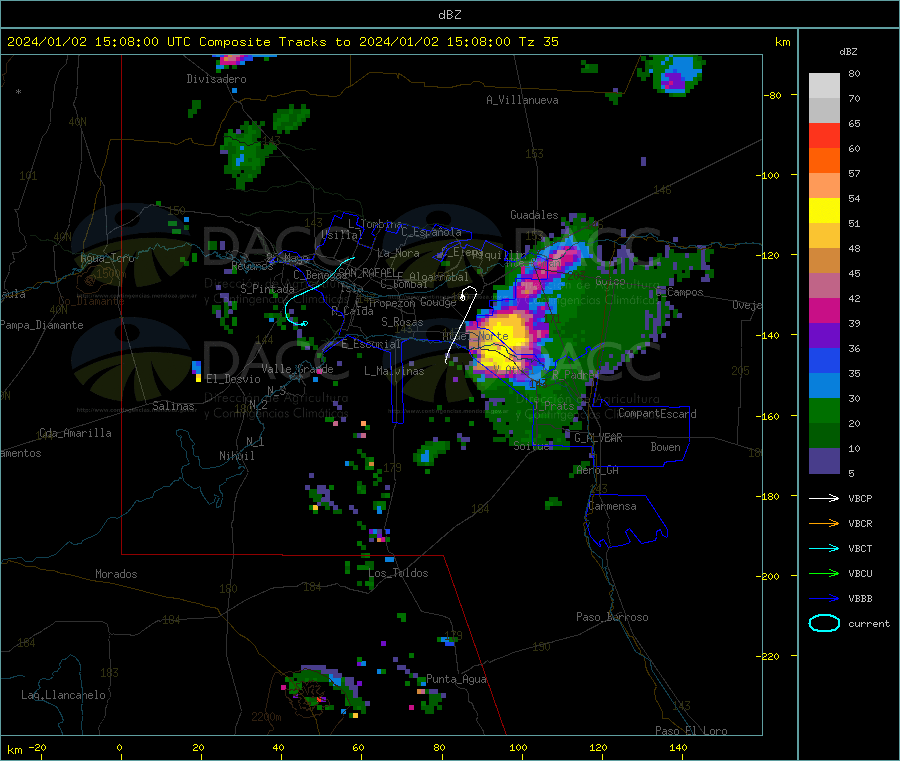Image resolution: width=900 pixels, height=761 pixels.
Task: Click the white storm track near Goudge
Action: [462, 325]
